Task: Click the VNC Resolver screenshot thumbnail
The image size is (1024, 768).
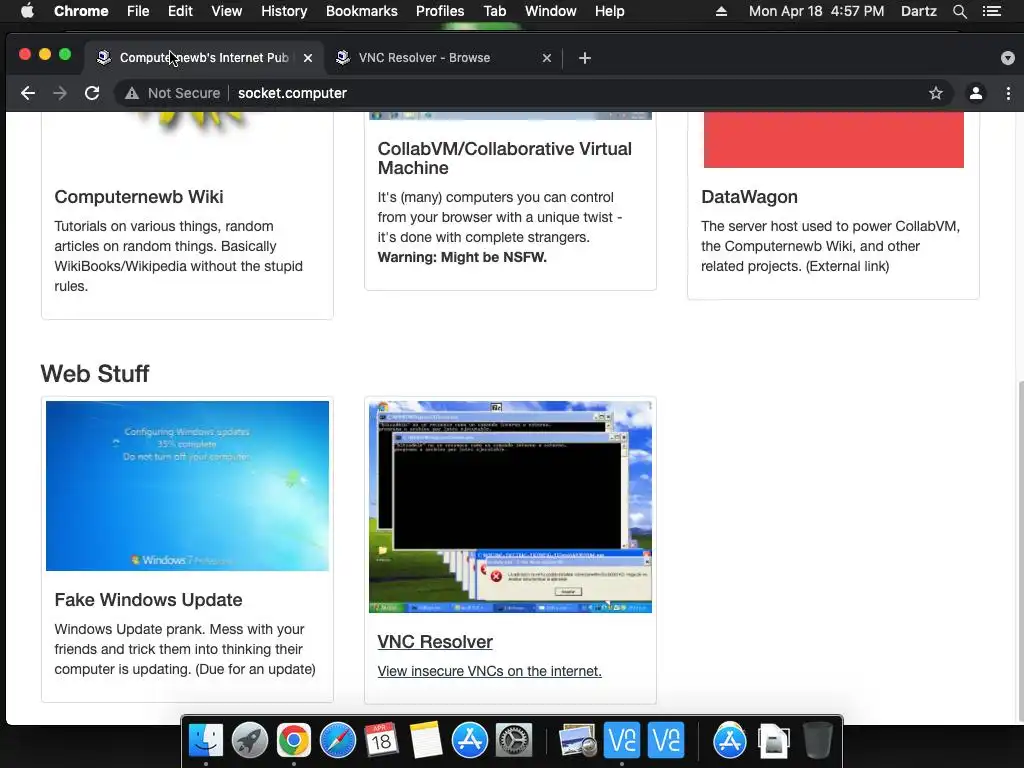Action: coord(510,507)
